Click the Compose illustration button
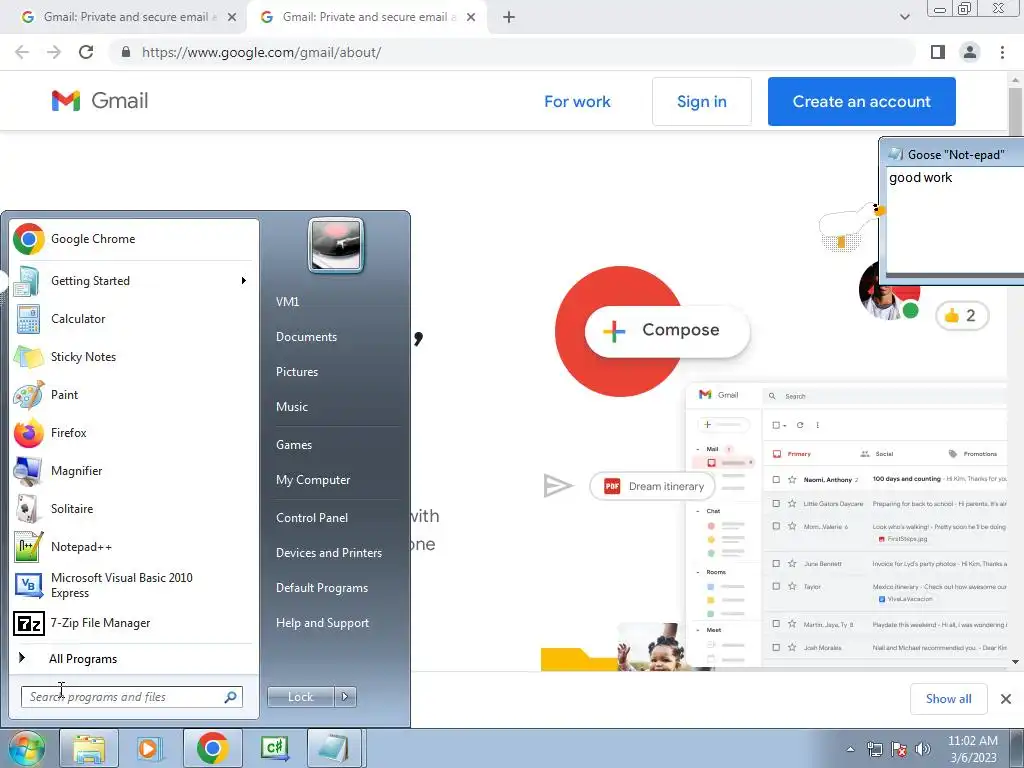Viewport: 1024px width, 768px height. (667, 330)
